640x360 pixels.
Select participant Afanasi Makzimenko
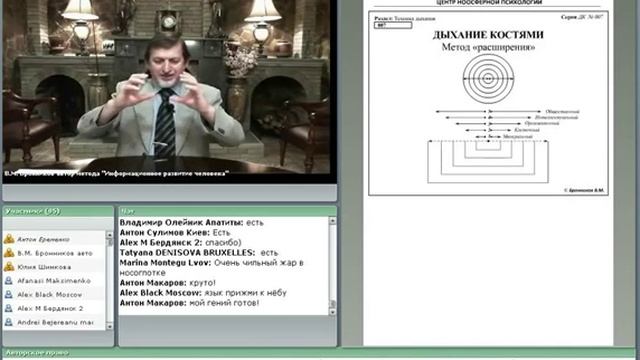[54, 281]
